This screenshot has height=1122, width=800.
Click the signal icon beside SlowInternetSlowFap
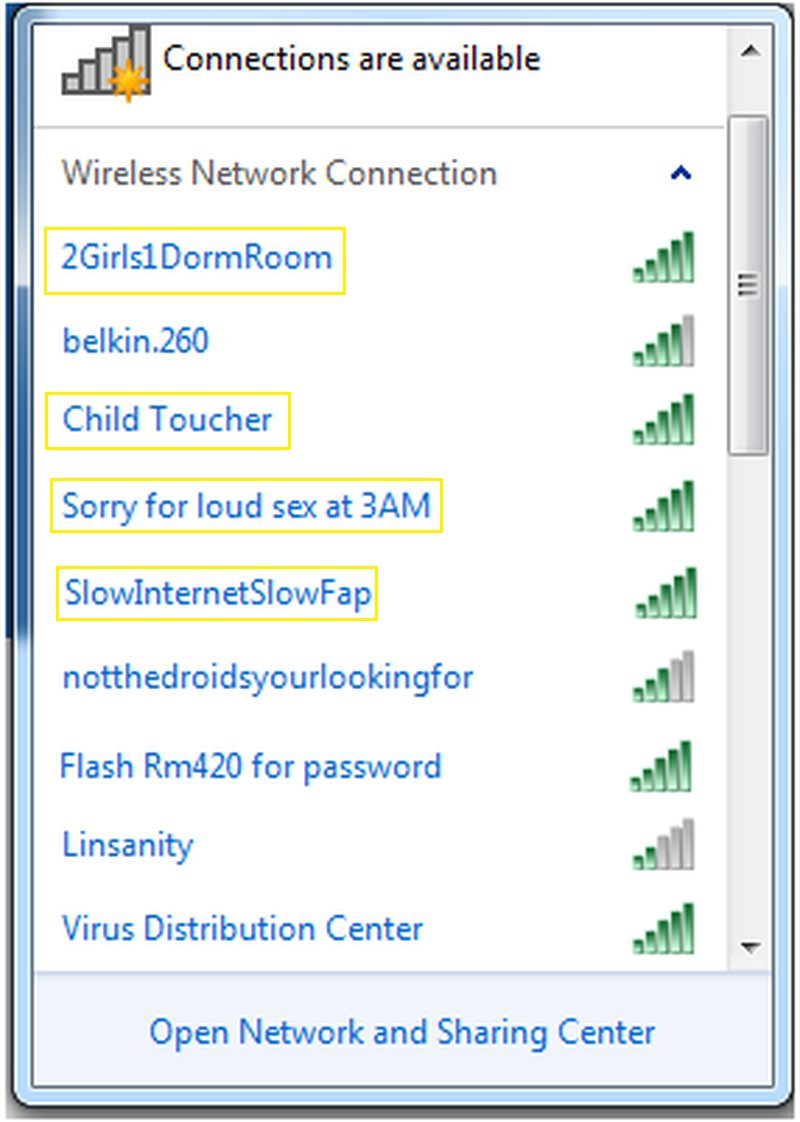663,592
